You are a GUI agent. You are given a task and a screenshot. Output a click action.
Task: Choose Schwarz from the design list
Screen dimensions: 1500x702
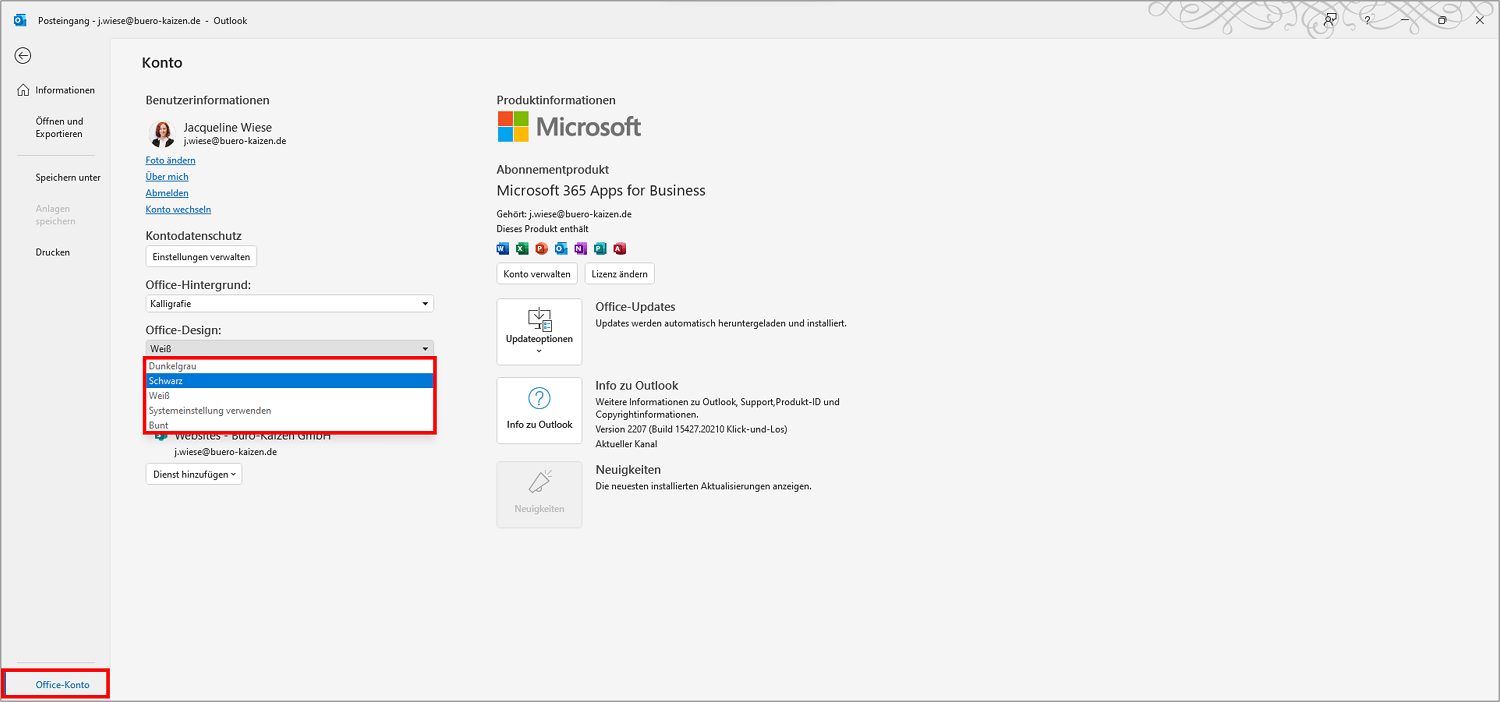coord(290,381)
